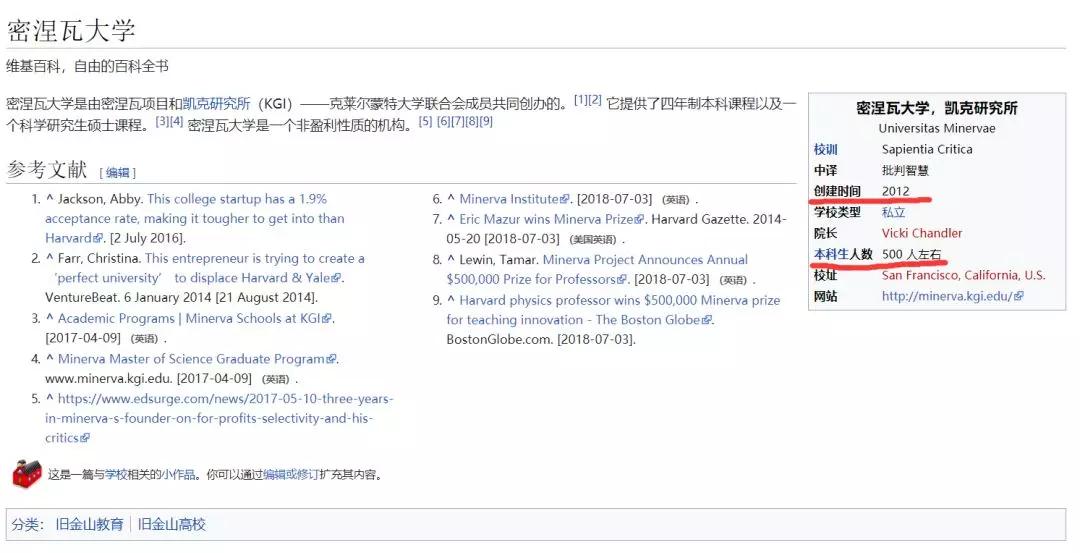Click 本科生 link in infobox
The height and width of the screenshot is (553, 1080).
coord(831,254)
